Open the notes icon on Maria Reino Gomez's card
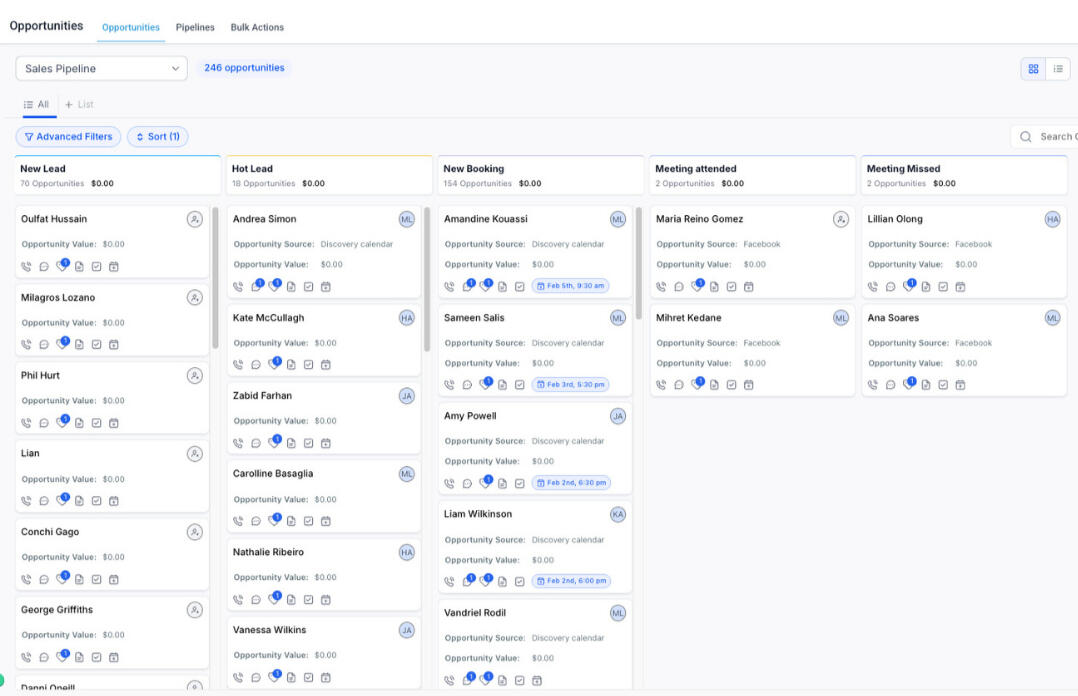This screenshot has height=696, width=1078. (x=715, y=287)
